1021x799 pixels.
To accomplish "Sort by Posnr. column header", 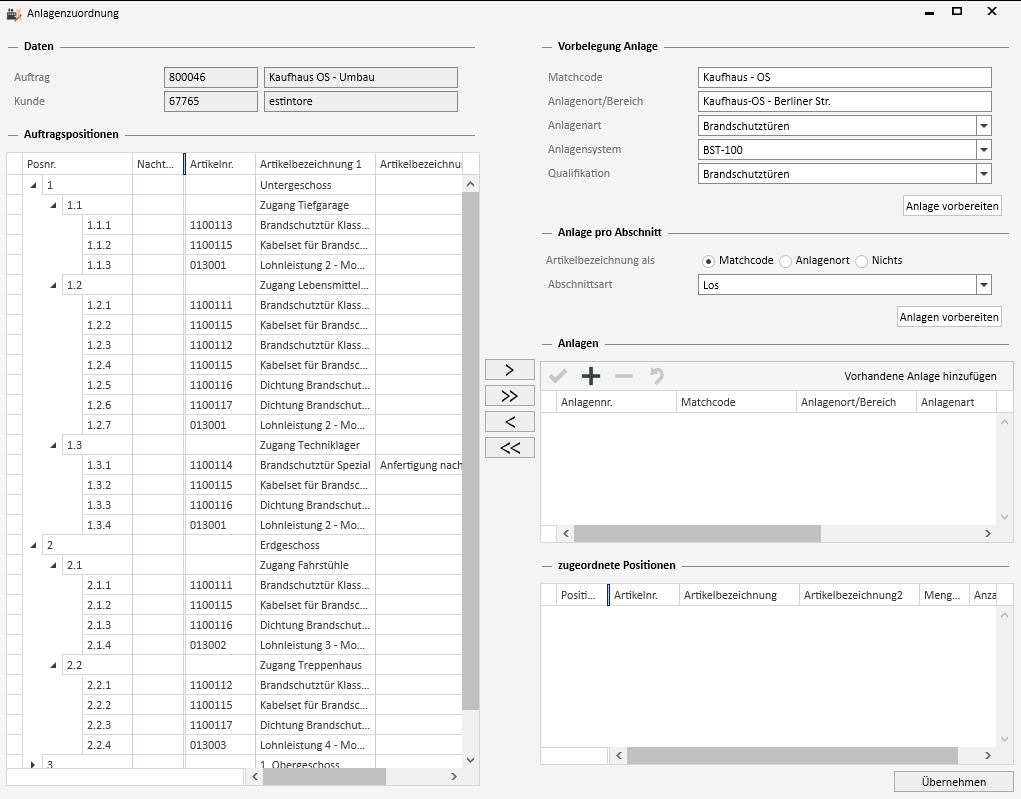I will point(77,164).
